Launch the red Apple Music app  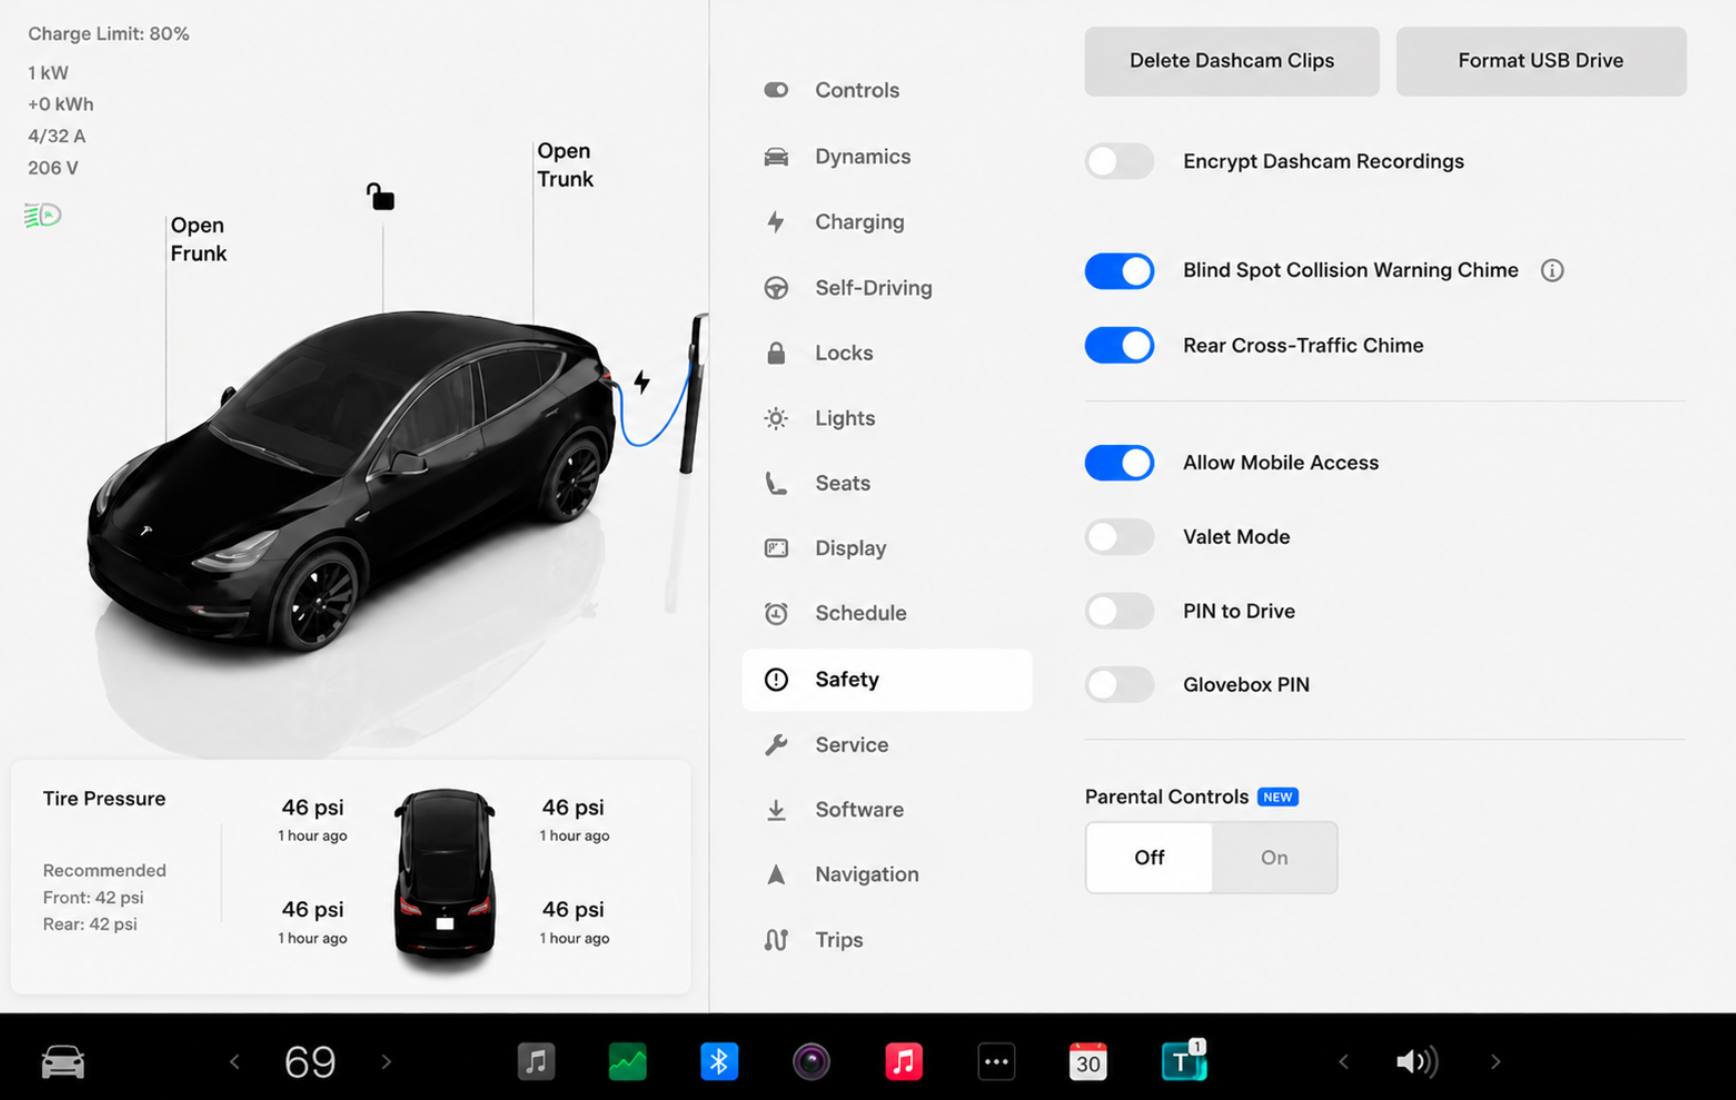coord(903,1061)
